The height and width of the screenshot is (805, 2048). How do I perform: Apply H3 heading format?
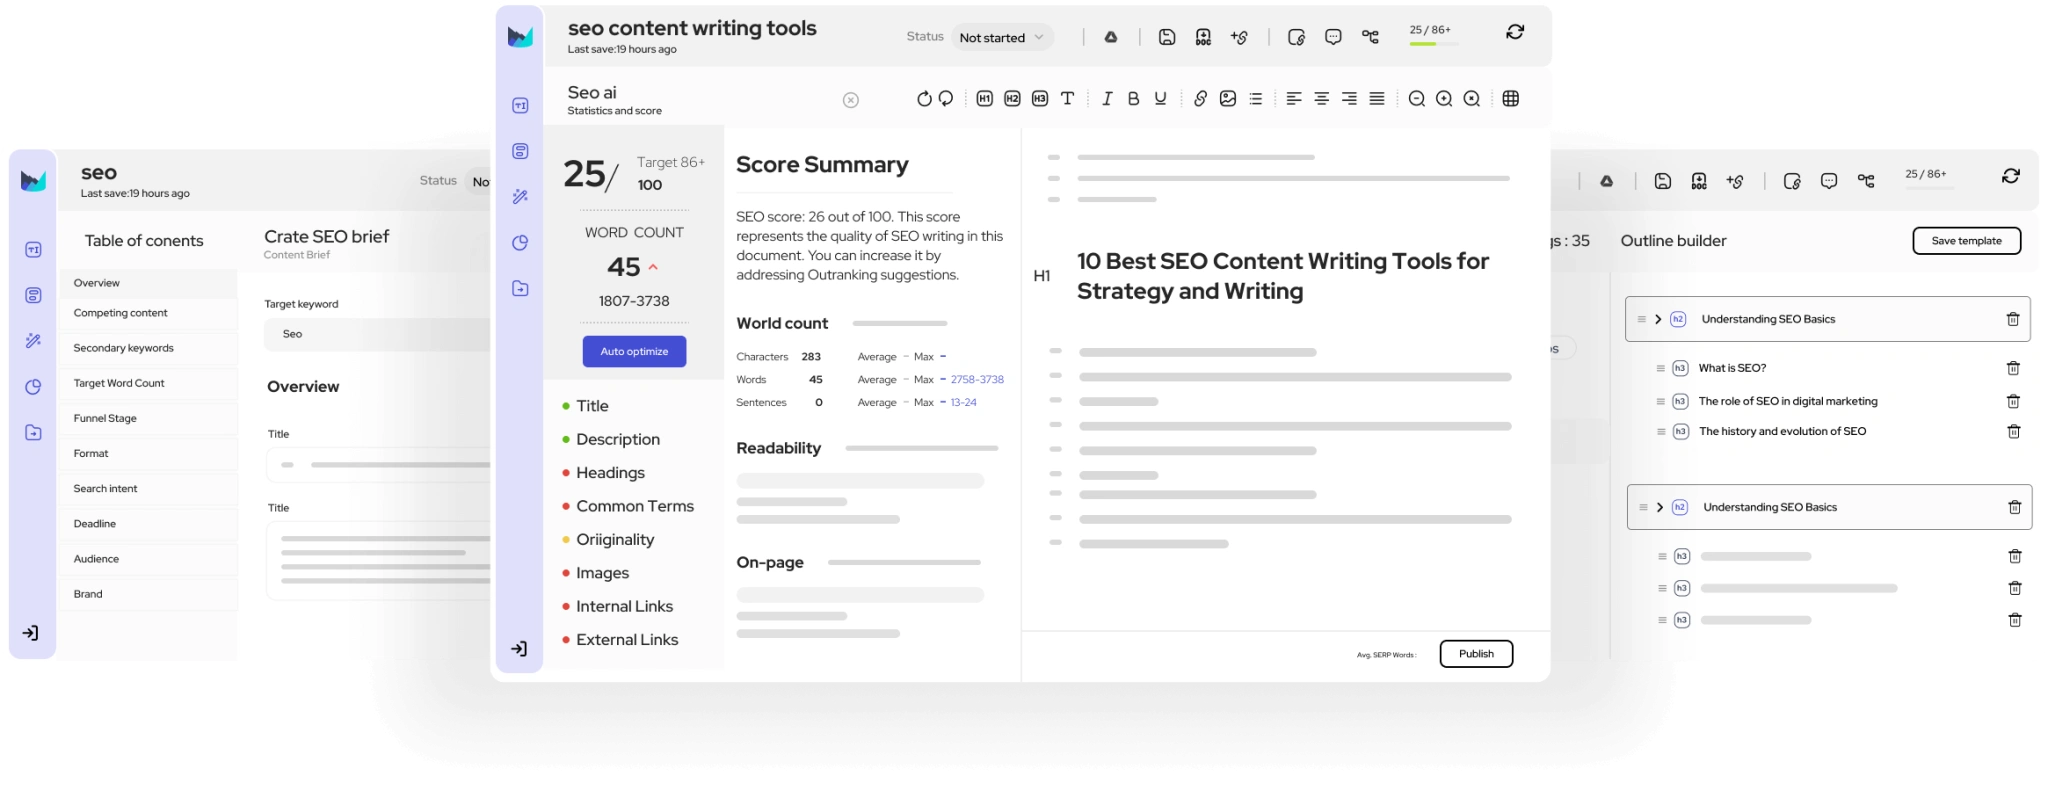[1040, 98]
